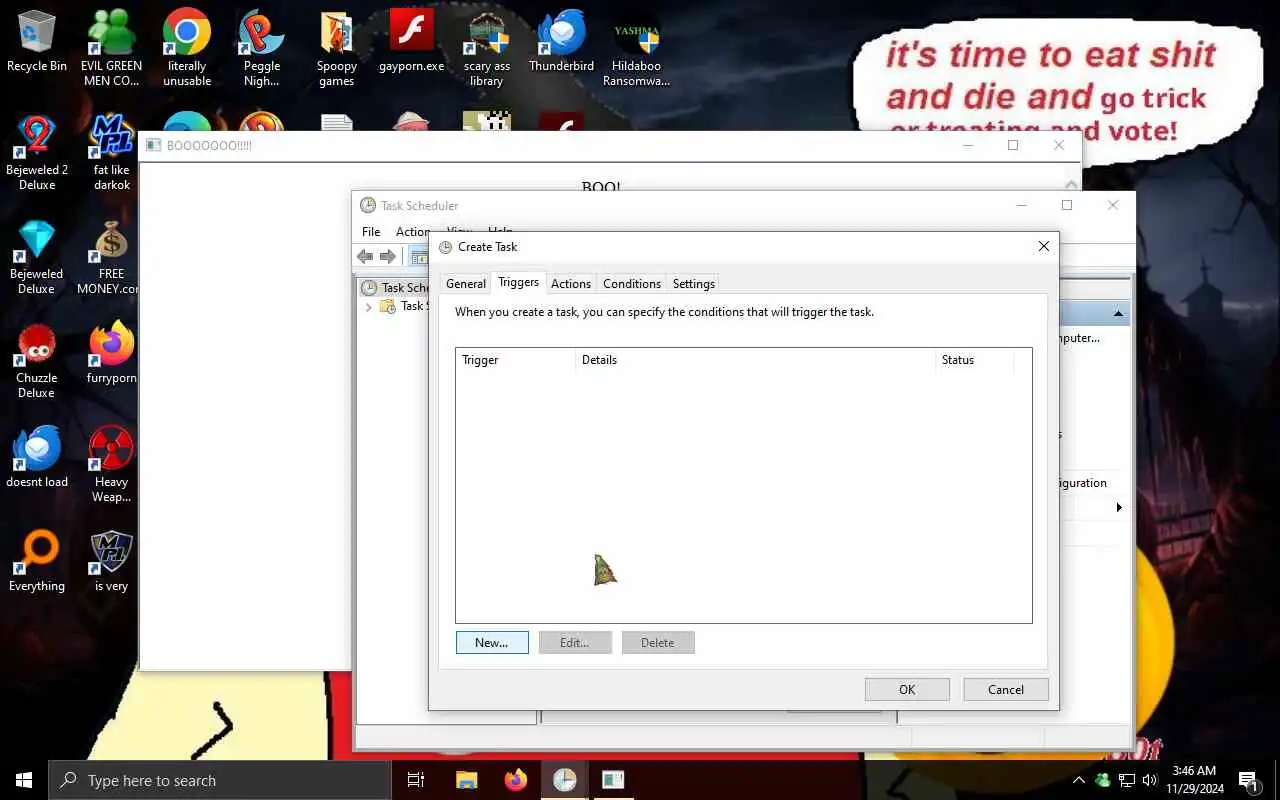Launch the Chuzzle Deluxe shortcut
Screen dimensions: 1280x800
pyautogui.click(x=37, y=361)
